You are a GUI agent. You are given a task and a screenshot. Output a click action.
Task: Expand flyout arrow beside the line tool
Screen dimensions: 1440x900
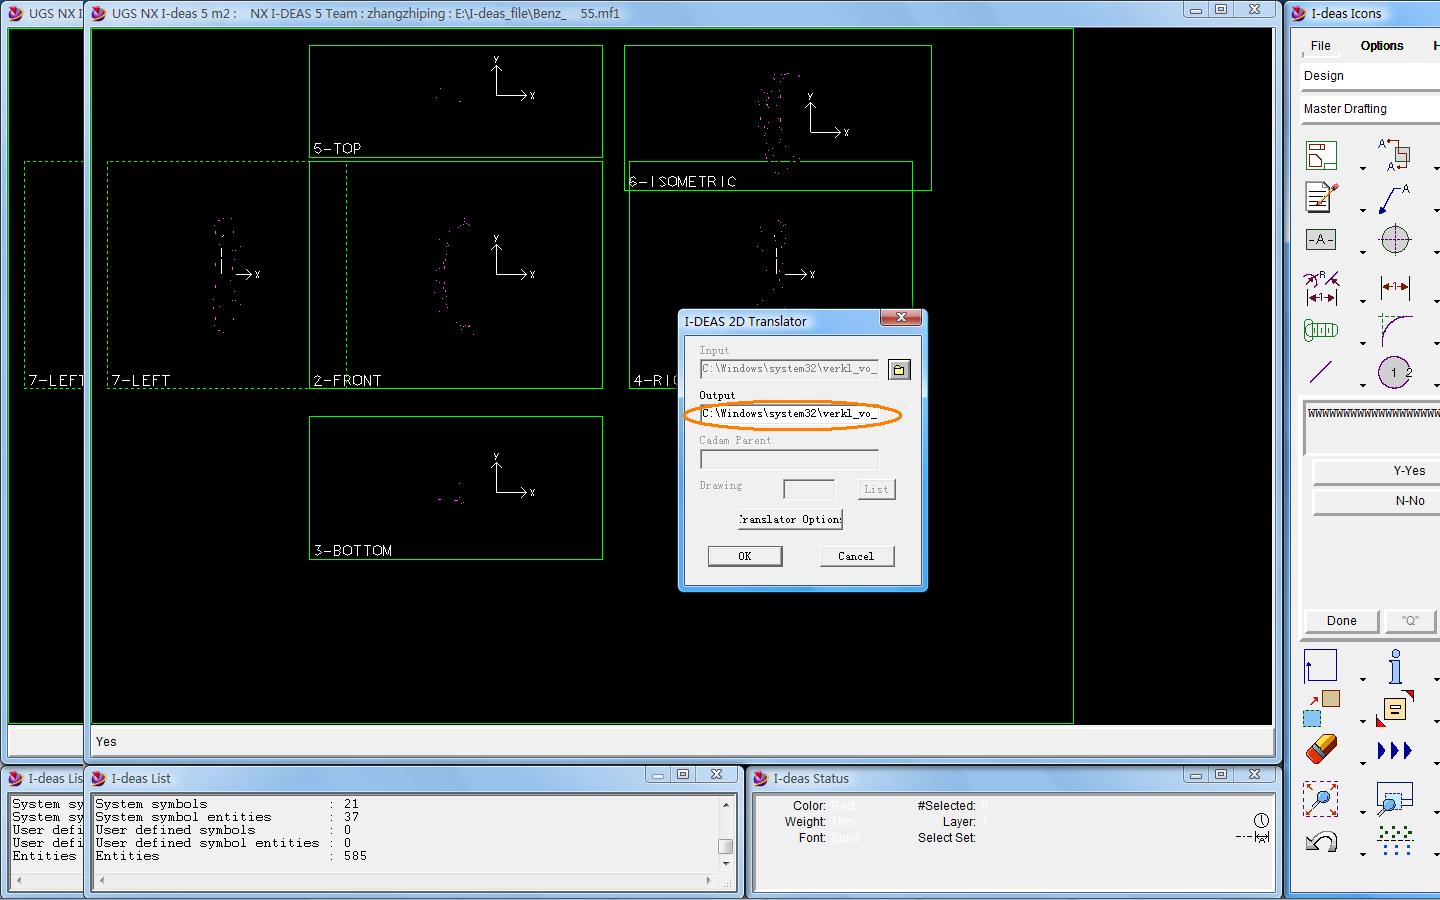(x=1363, y=385)
